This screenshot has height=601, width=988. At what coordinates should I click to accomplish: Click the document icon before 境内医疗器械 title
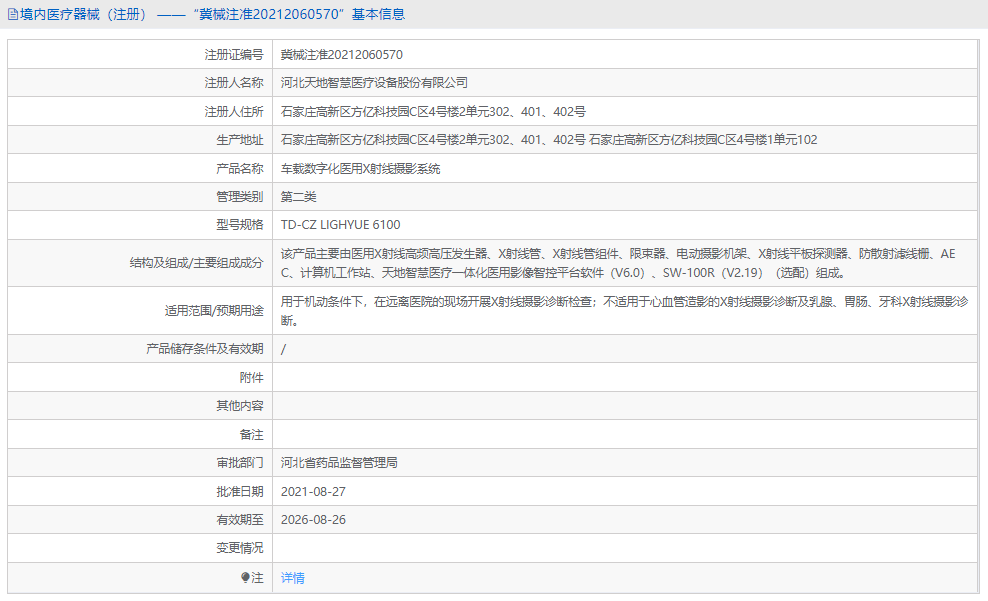pyautogui.click(x=14, y=13)
